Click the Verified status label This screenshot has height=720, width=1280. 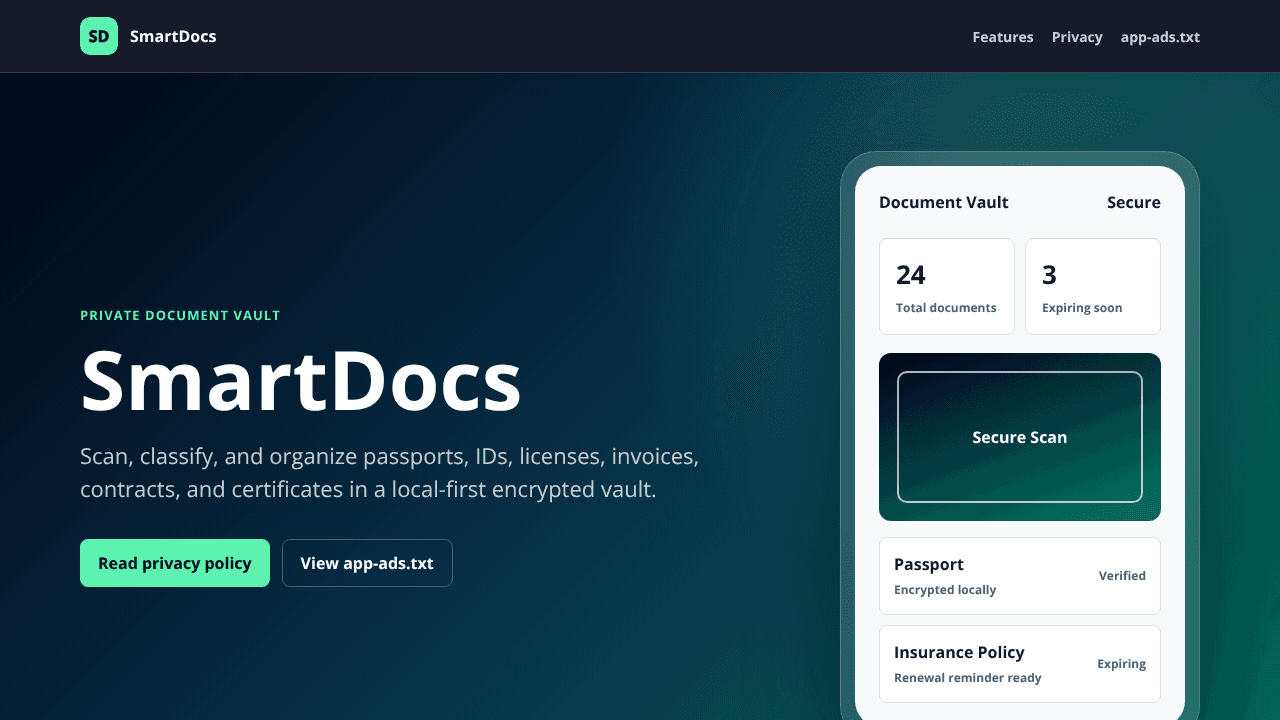(1122, 576)
